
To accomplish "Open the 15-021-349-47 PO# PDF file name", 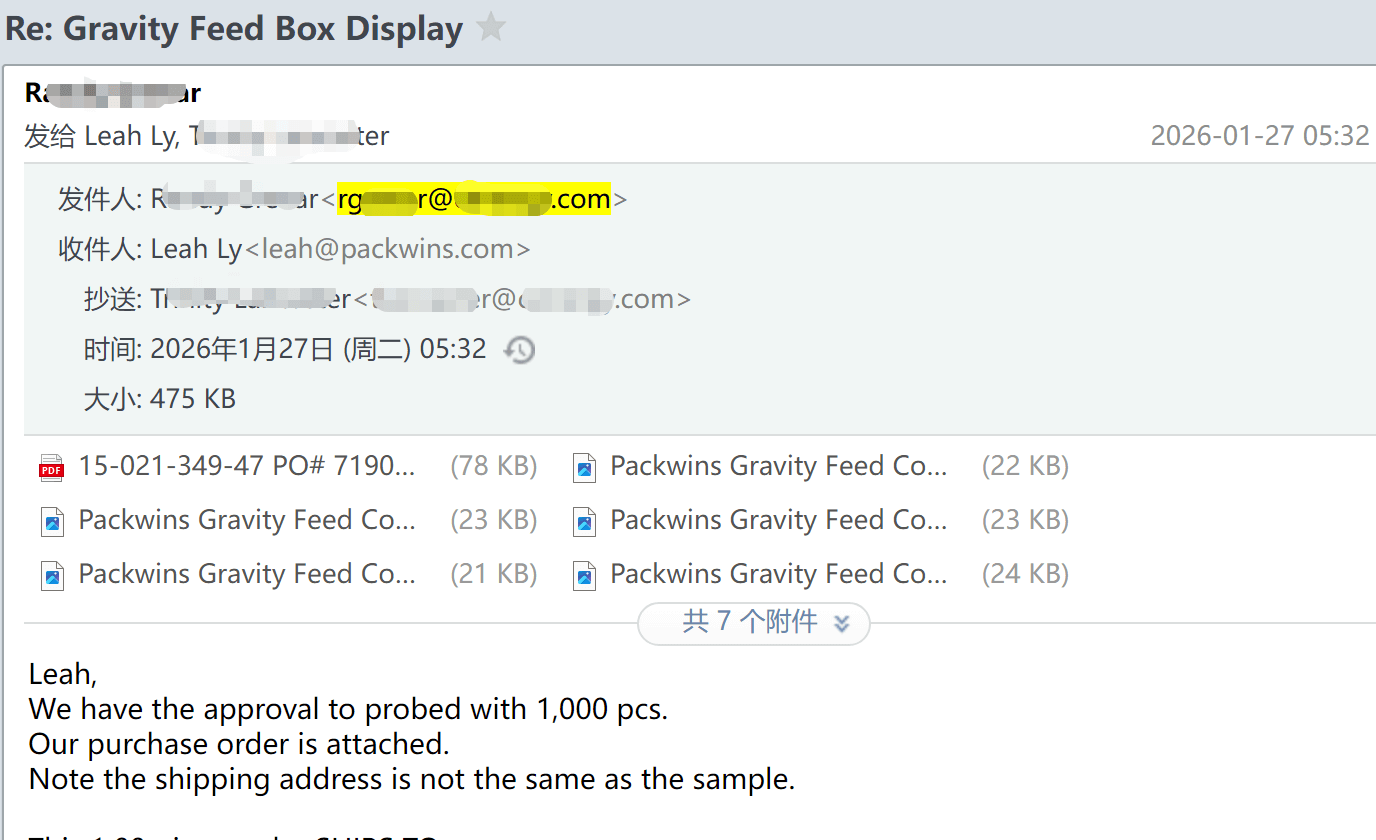I will pos(246,466).
